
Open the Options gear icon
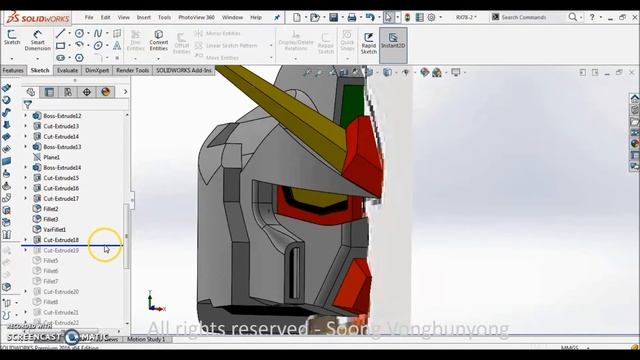click(431, 17)
